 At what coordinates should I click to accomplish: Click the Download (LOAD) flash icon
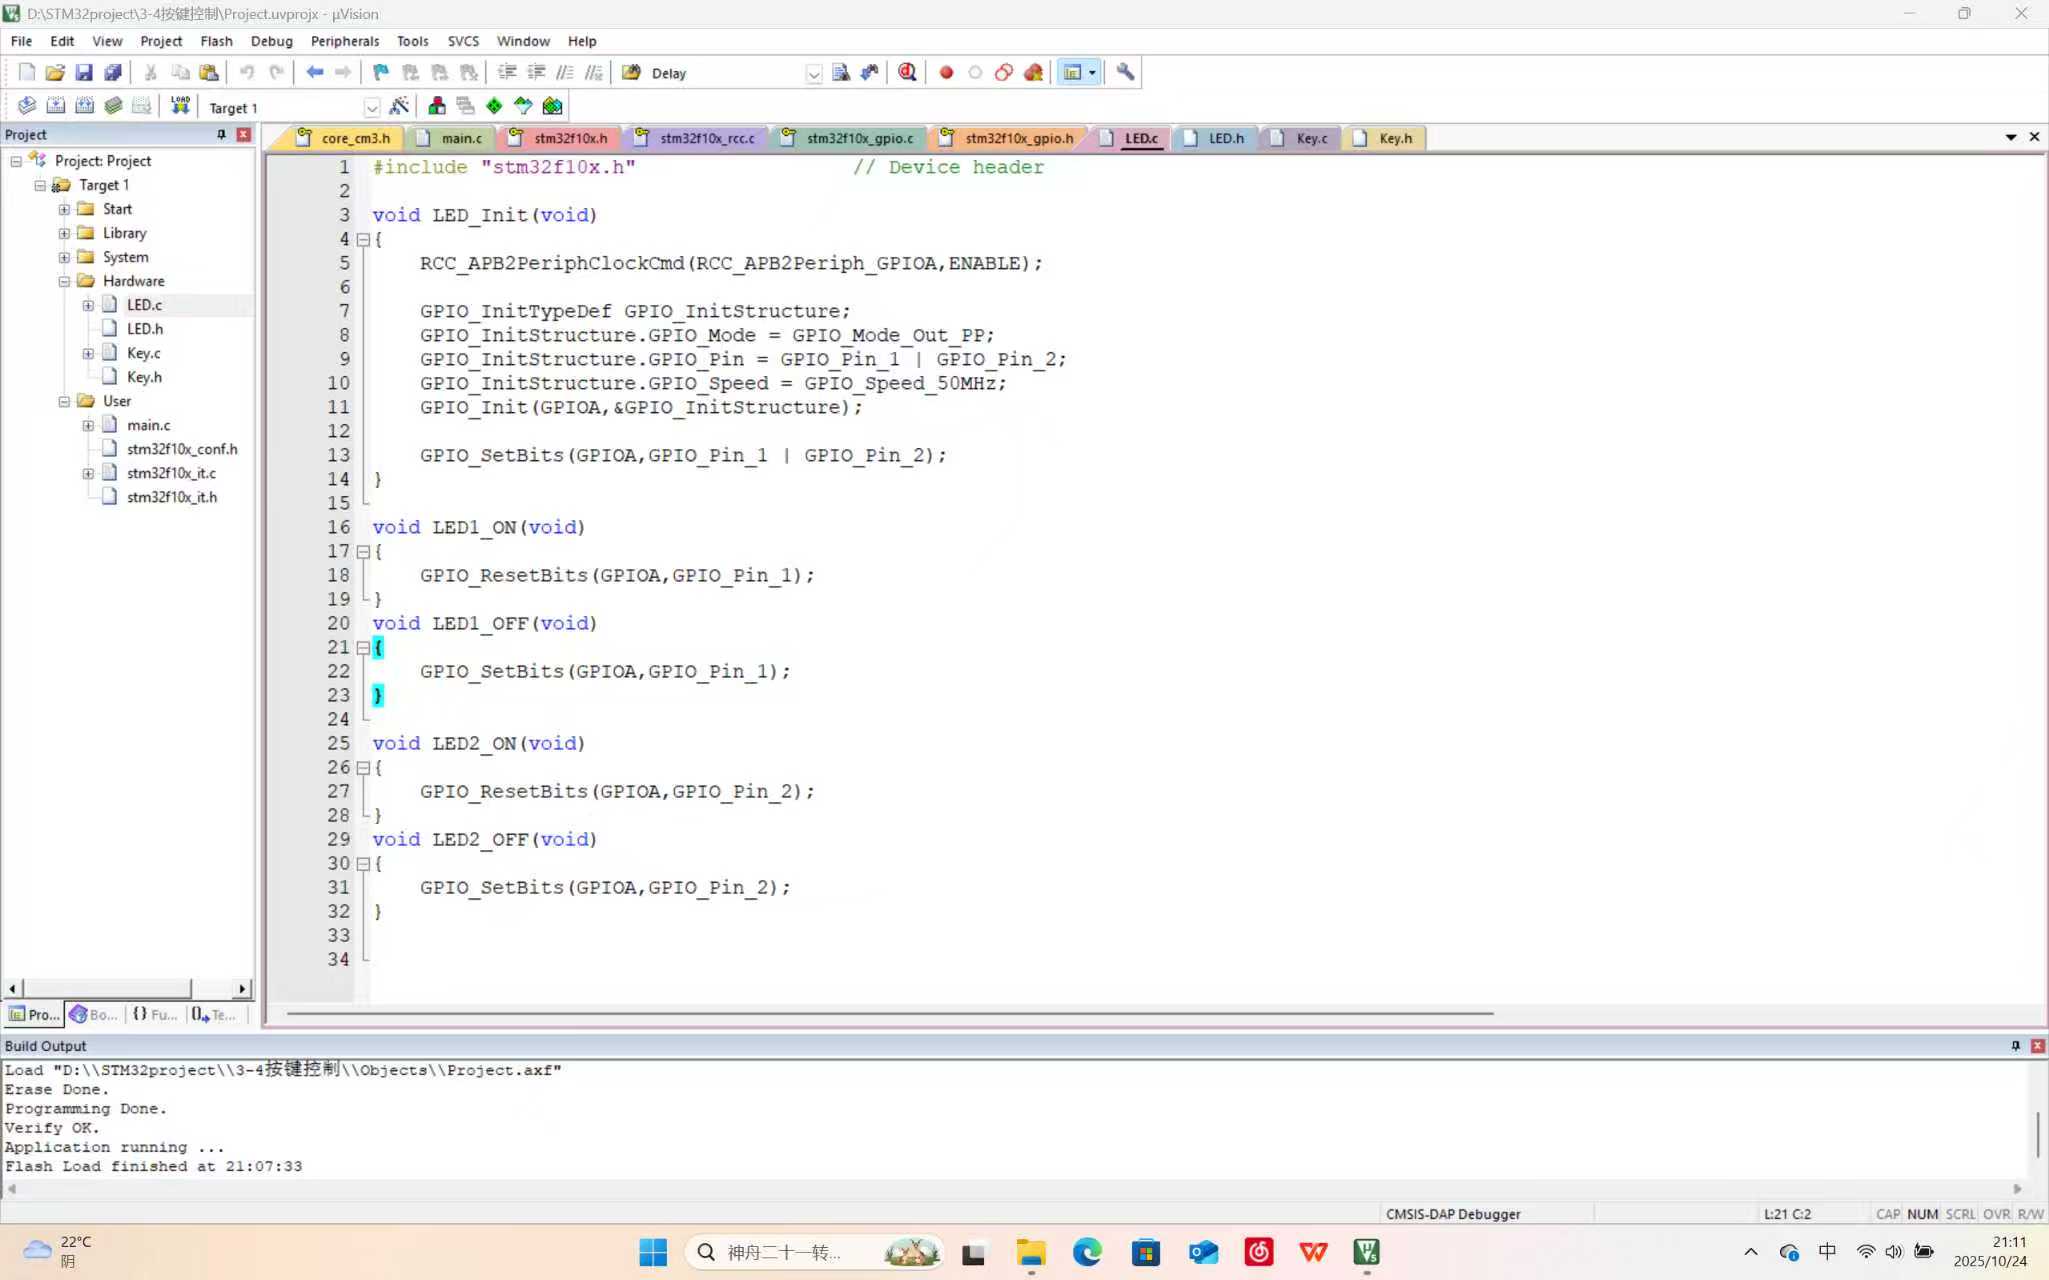180,105
